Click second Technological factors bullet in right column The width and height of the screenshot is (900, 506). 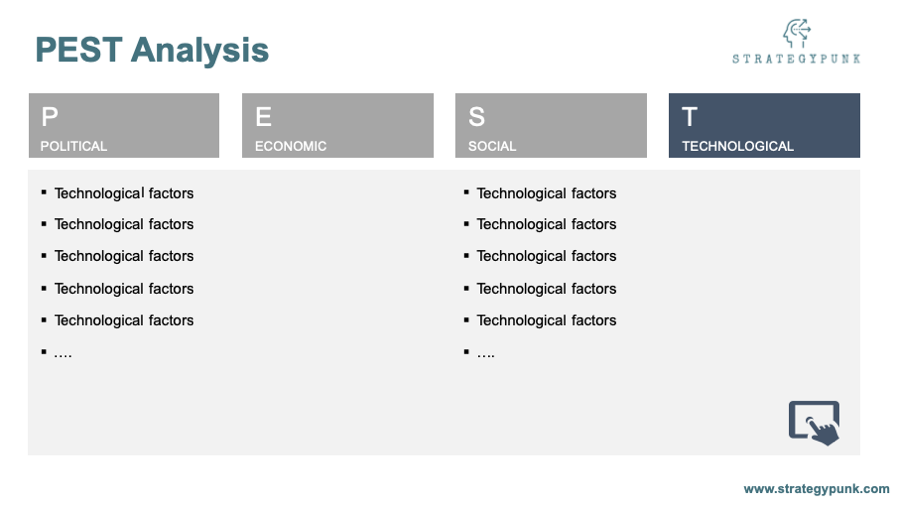tap(546, 224)
